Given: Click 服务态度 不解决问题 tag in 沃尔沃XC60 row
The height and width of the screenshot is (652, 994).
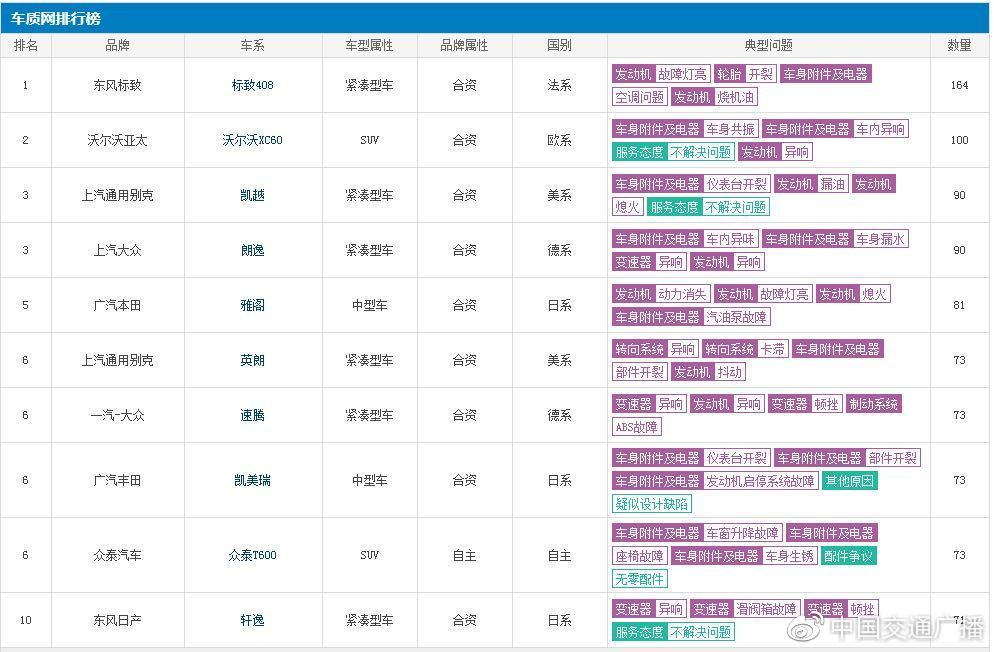Looking at the screenshot, I should pos(673,152).
